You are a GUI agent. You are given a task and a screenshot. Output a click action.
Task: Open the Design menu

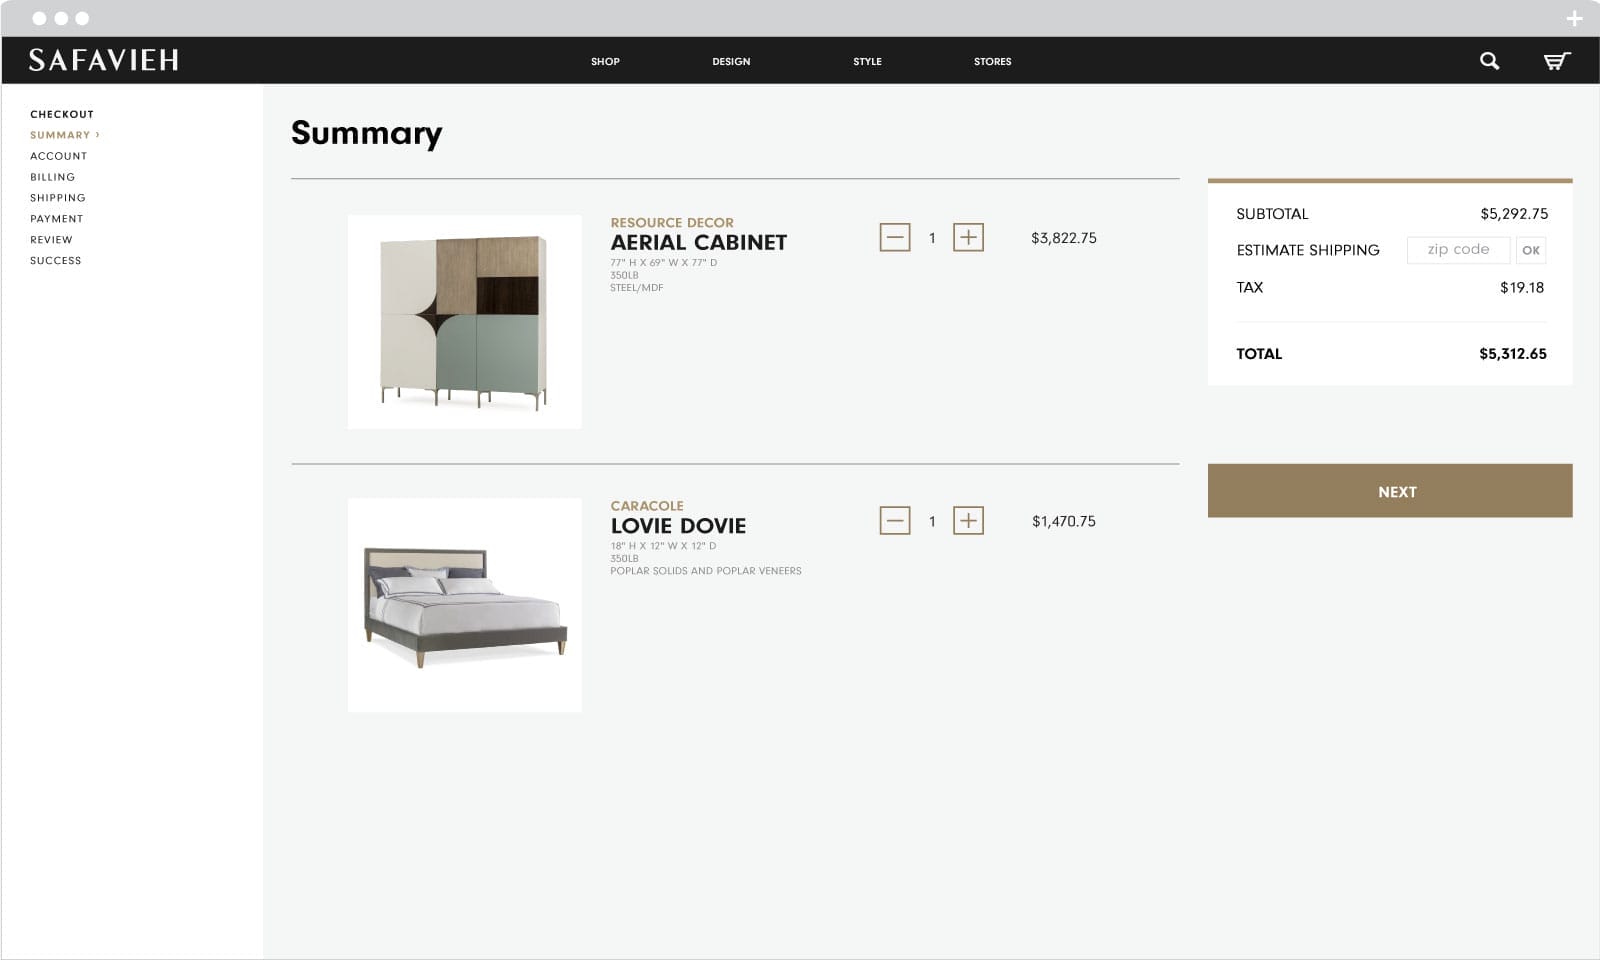[x=731, y=62]
